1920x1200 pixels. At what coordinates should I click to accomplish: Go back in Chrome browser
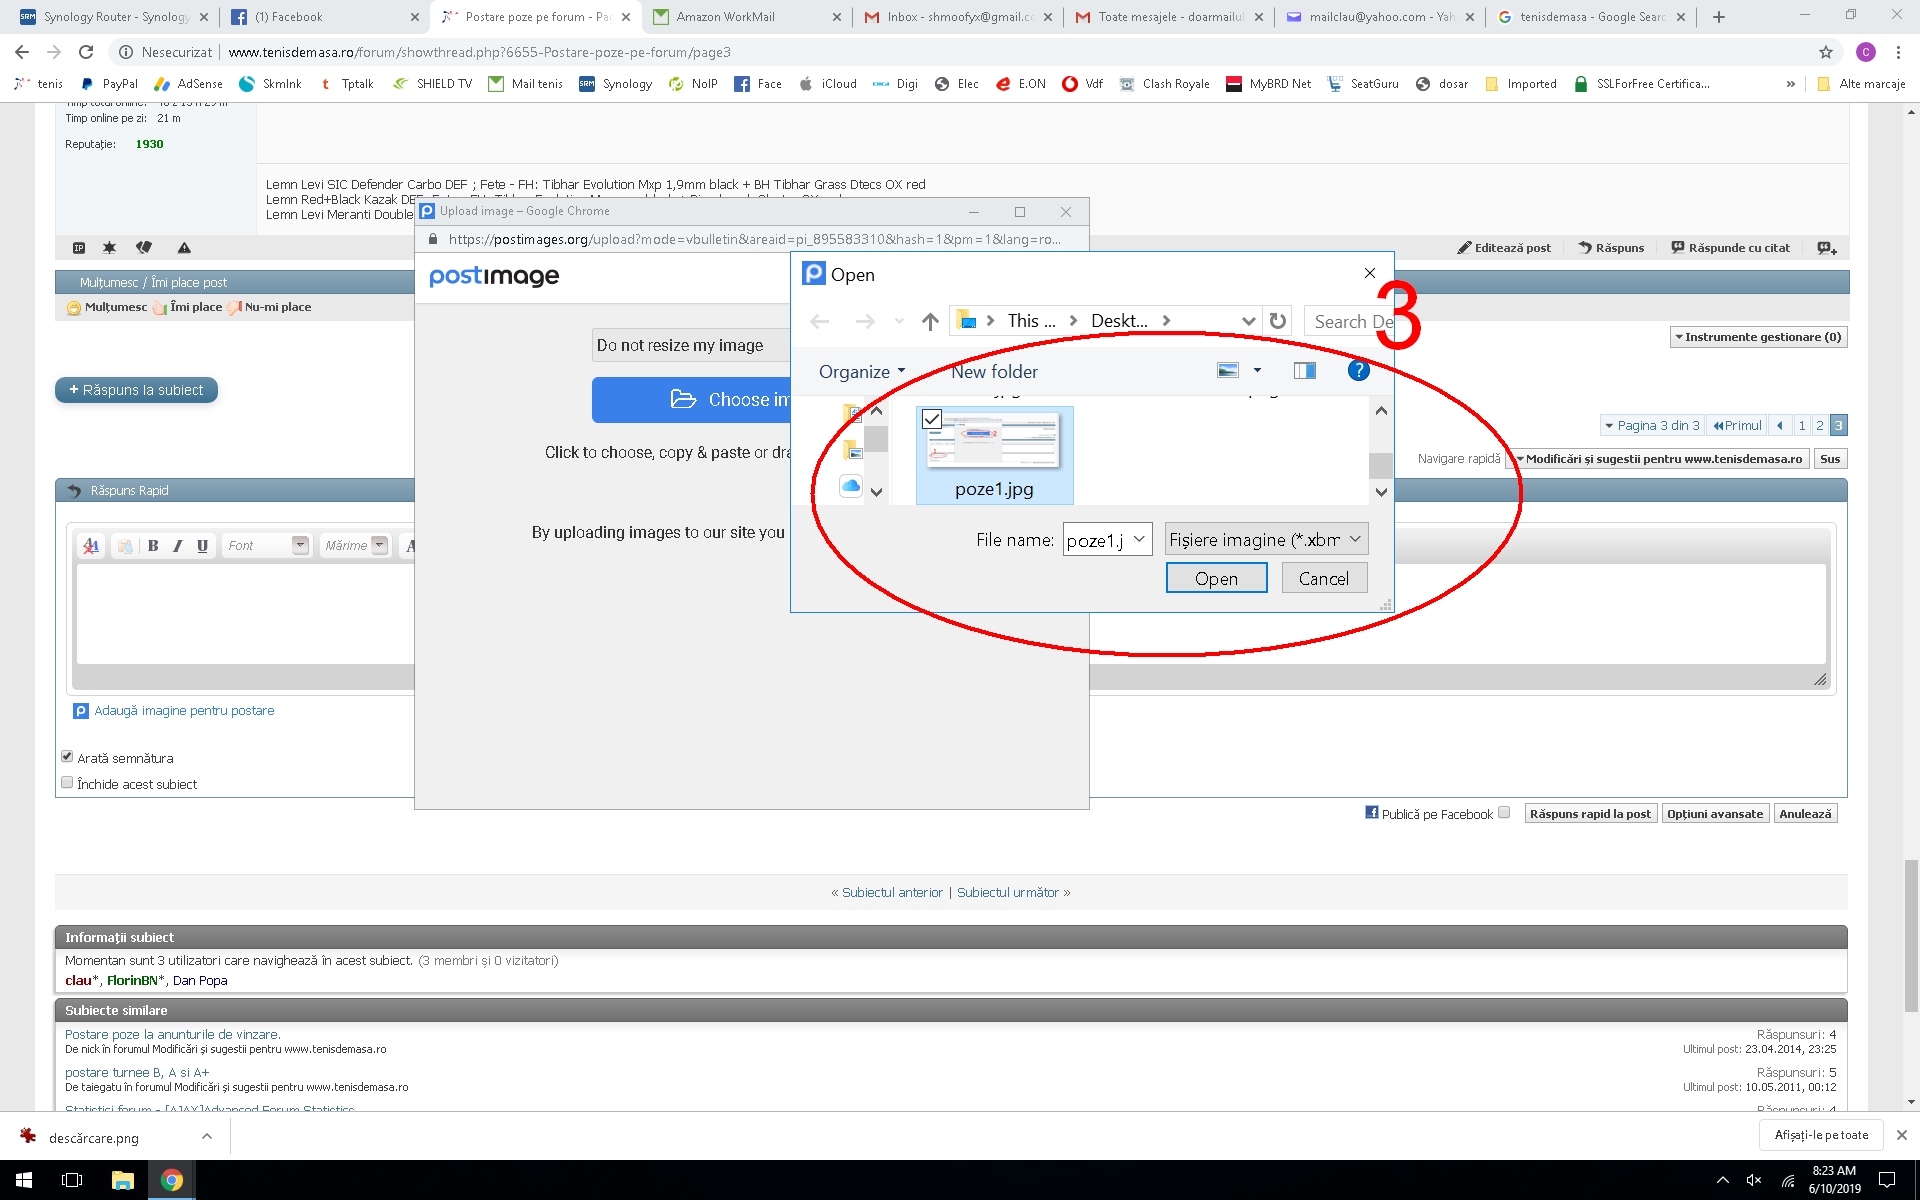22,52
